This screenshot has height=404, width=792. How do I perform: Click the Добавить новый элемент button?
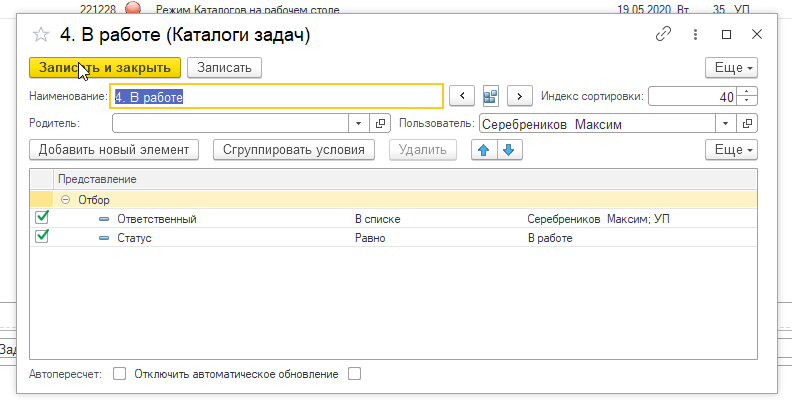114,150
